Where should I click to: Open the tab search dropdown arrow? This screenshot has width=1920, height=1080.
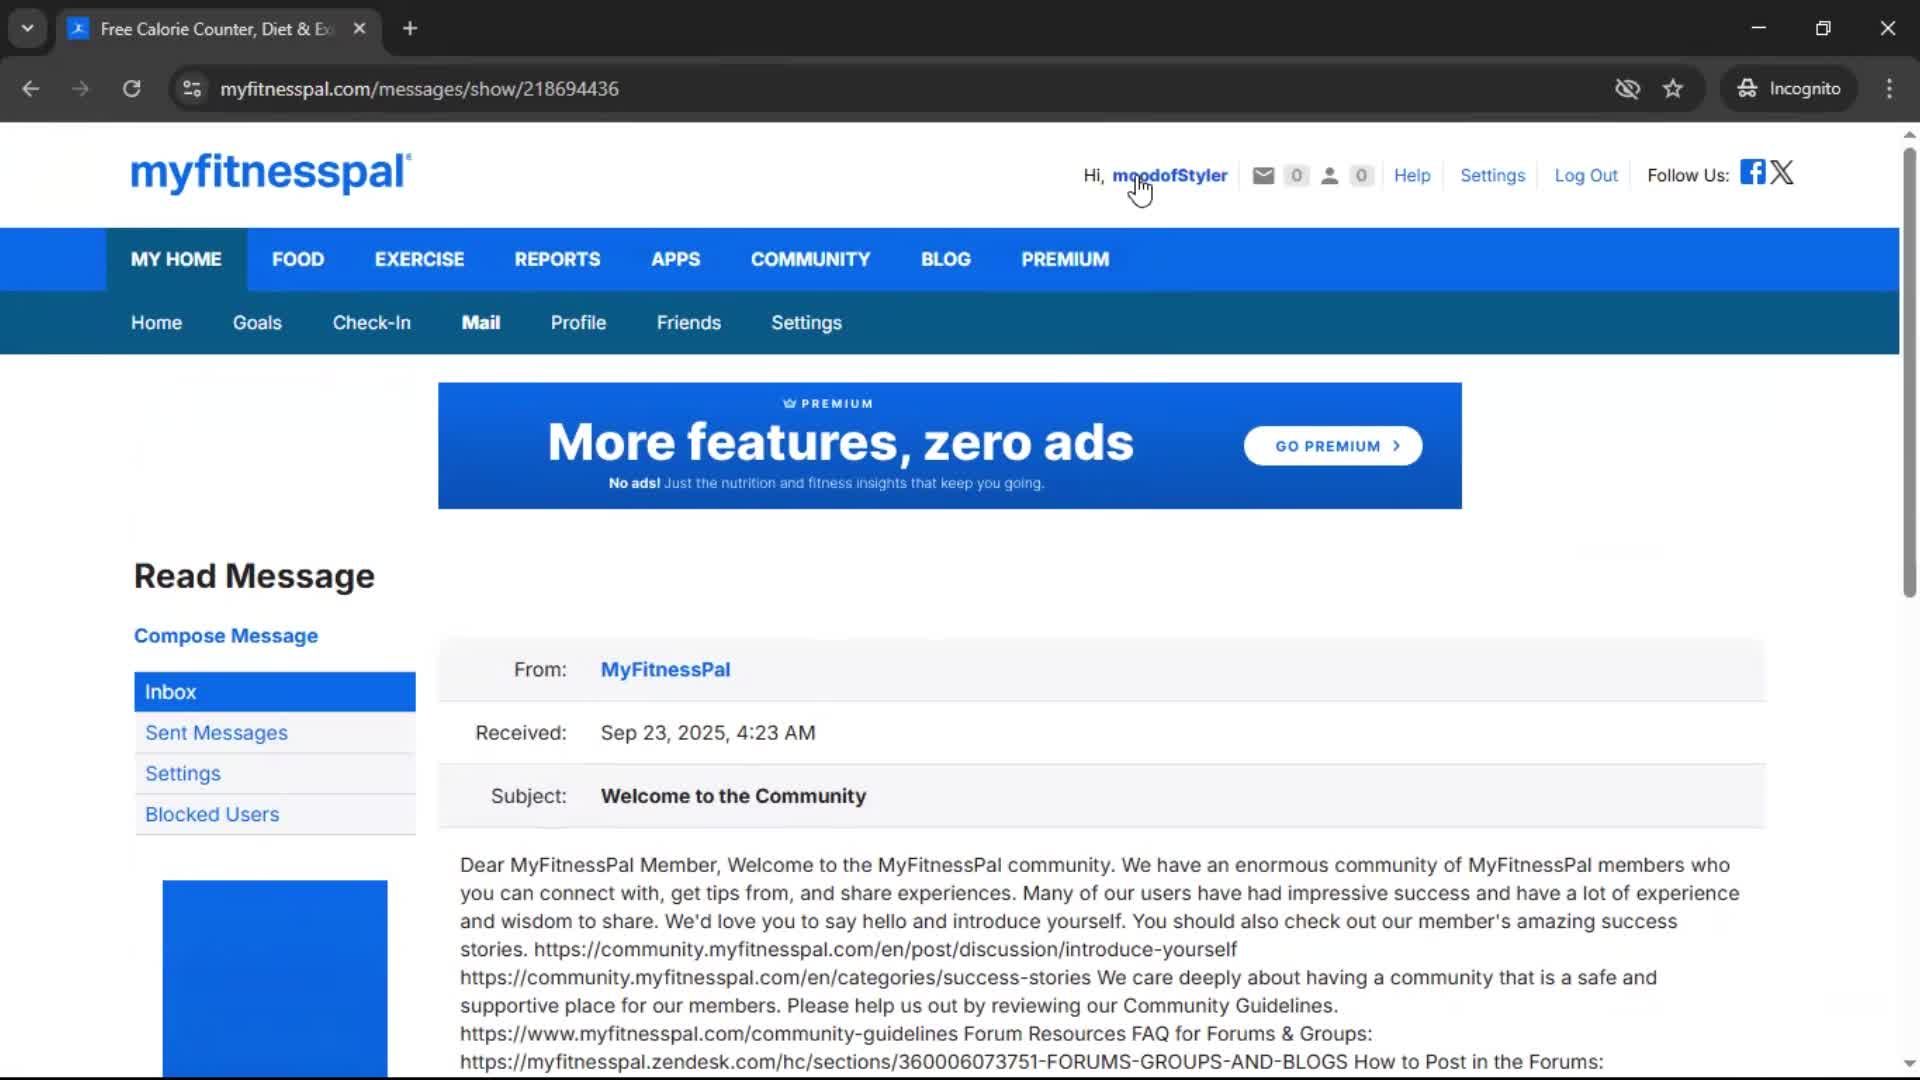28,28
